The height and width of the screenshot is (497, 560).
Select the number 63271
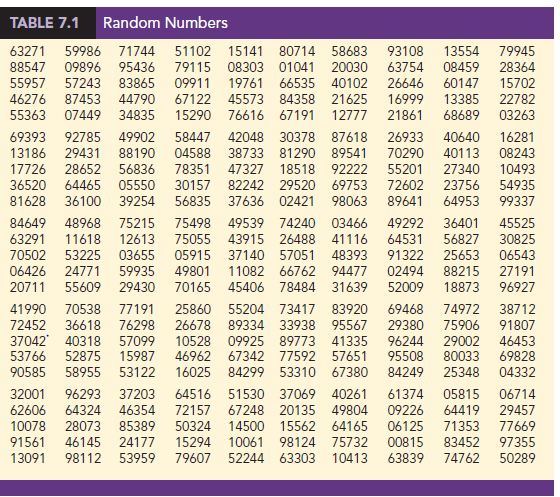click(x=28, y=51)
